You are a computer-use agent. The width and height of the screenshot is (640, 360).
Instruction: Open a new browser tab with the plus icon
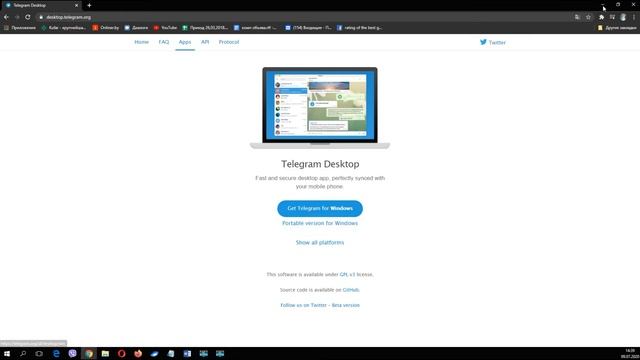tap(89, 5)
